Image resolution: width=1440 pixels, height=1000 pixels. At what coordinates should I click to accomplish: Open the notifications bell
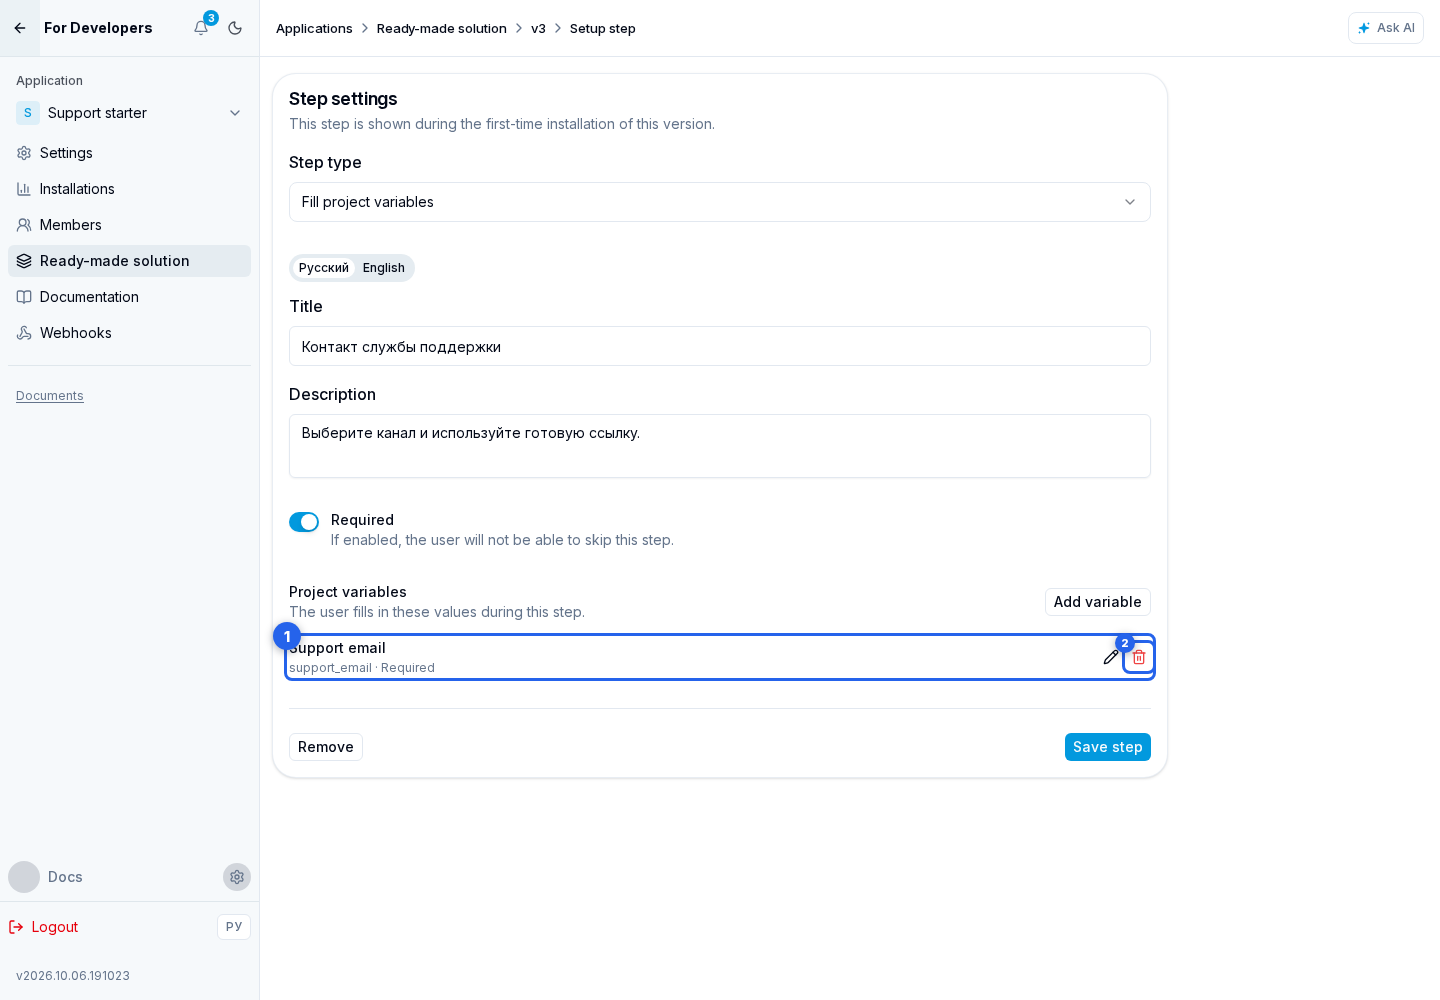[x=201, y=28]
